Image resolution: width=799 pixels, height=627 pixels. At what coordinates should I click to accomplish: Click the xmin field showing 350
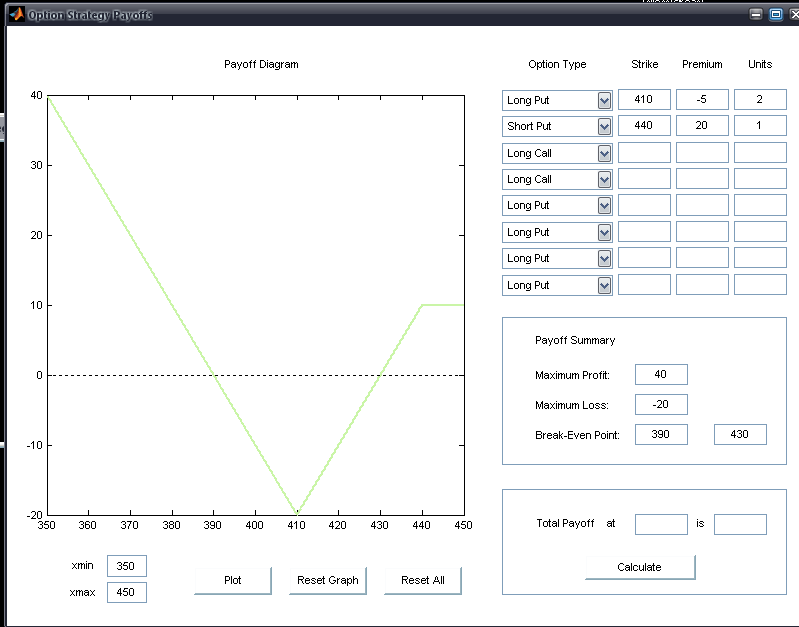127,566
